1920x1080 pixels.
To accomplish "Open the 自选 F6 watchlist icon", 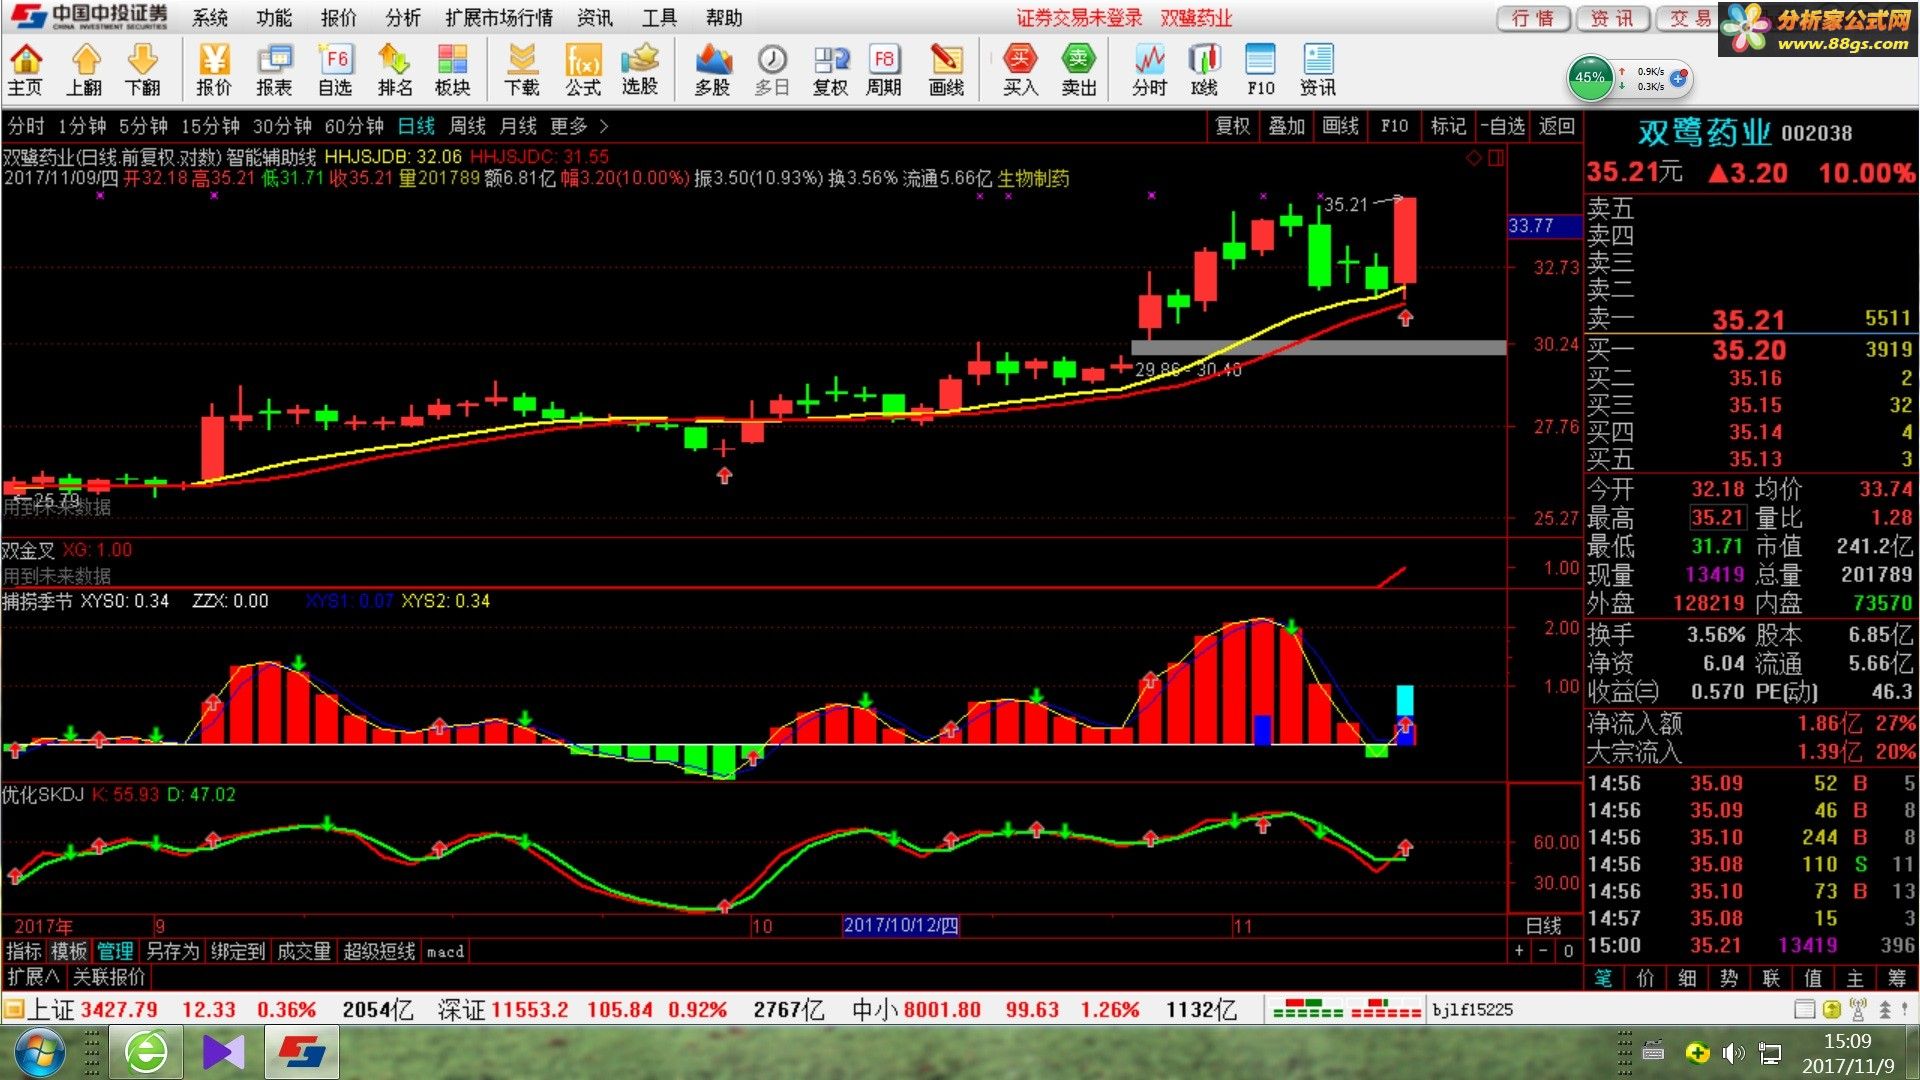I will click(335, 70).
